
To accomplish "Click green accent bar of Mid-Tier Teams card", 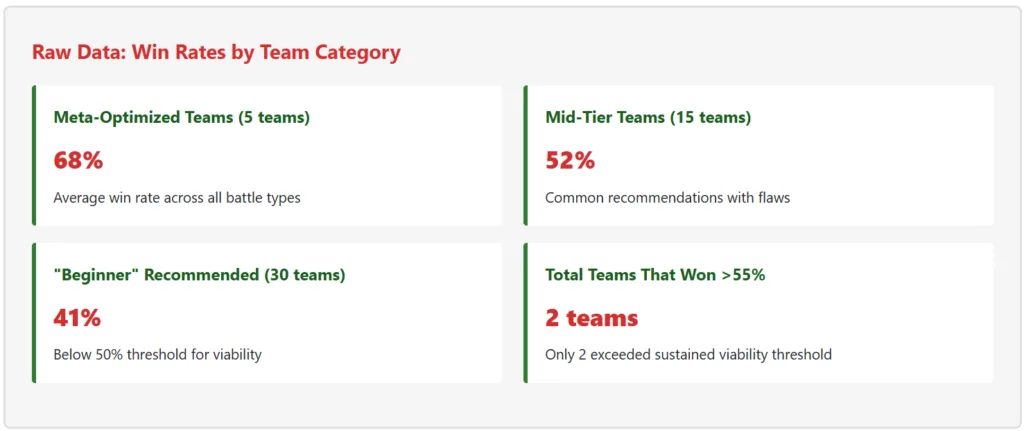I will pos(526,155).
